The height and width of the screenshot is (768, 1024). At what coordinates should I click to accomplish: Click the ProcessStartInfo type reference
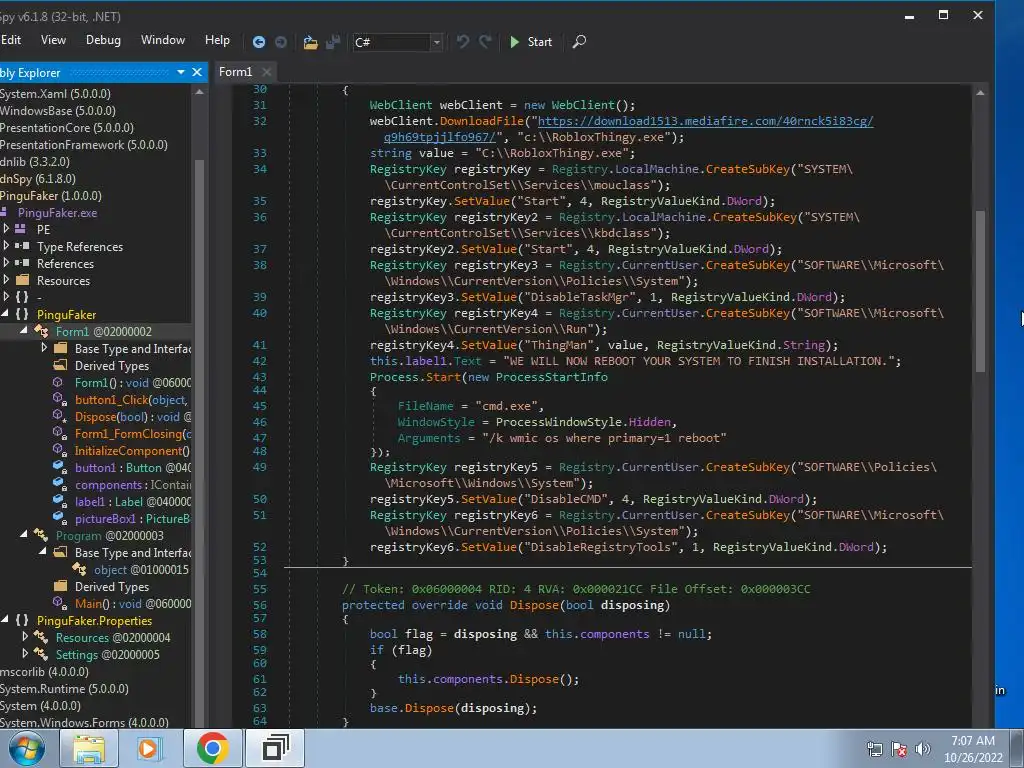click(552, 377)
